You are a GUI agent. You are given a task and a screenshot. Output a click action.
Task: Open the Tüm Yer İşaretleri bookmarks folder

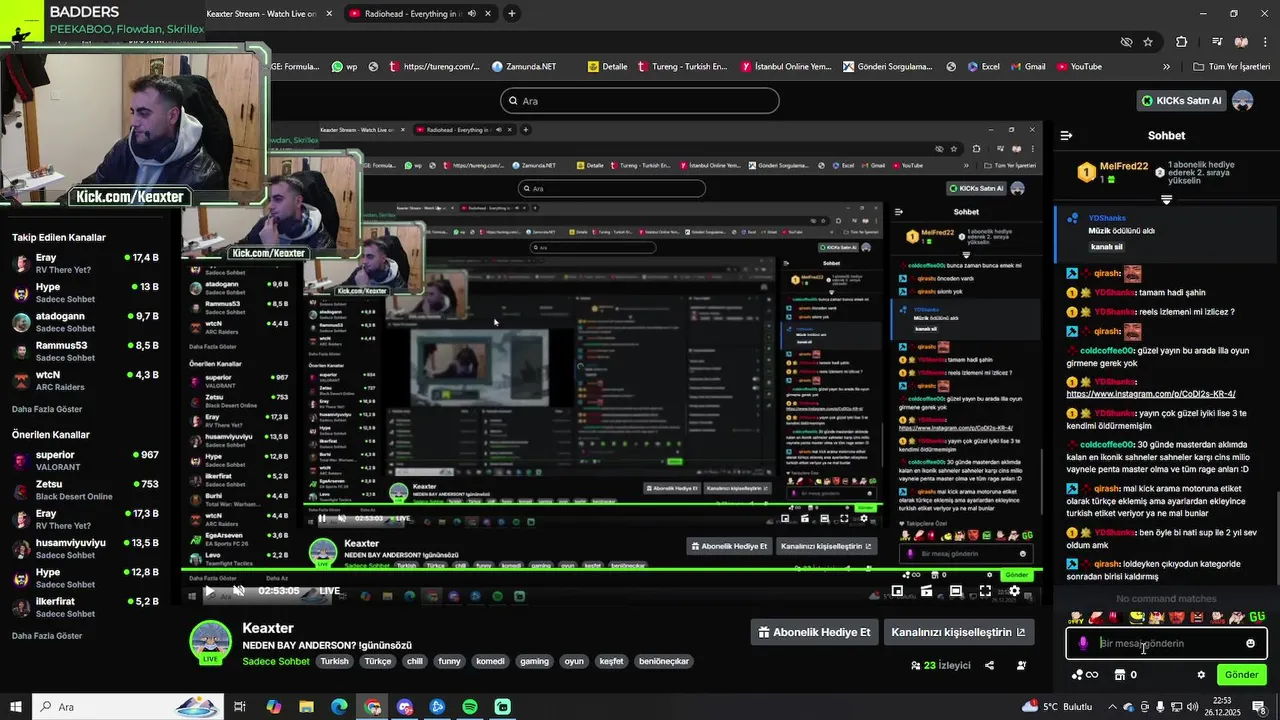(1231, 67)
